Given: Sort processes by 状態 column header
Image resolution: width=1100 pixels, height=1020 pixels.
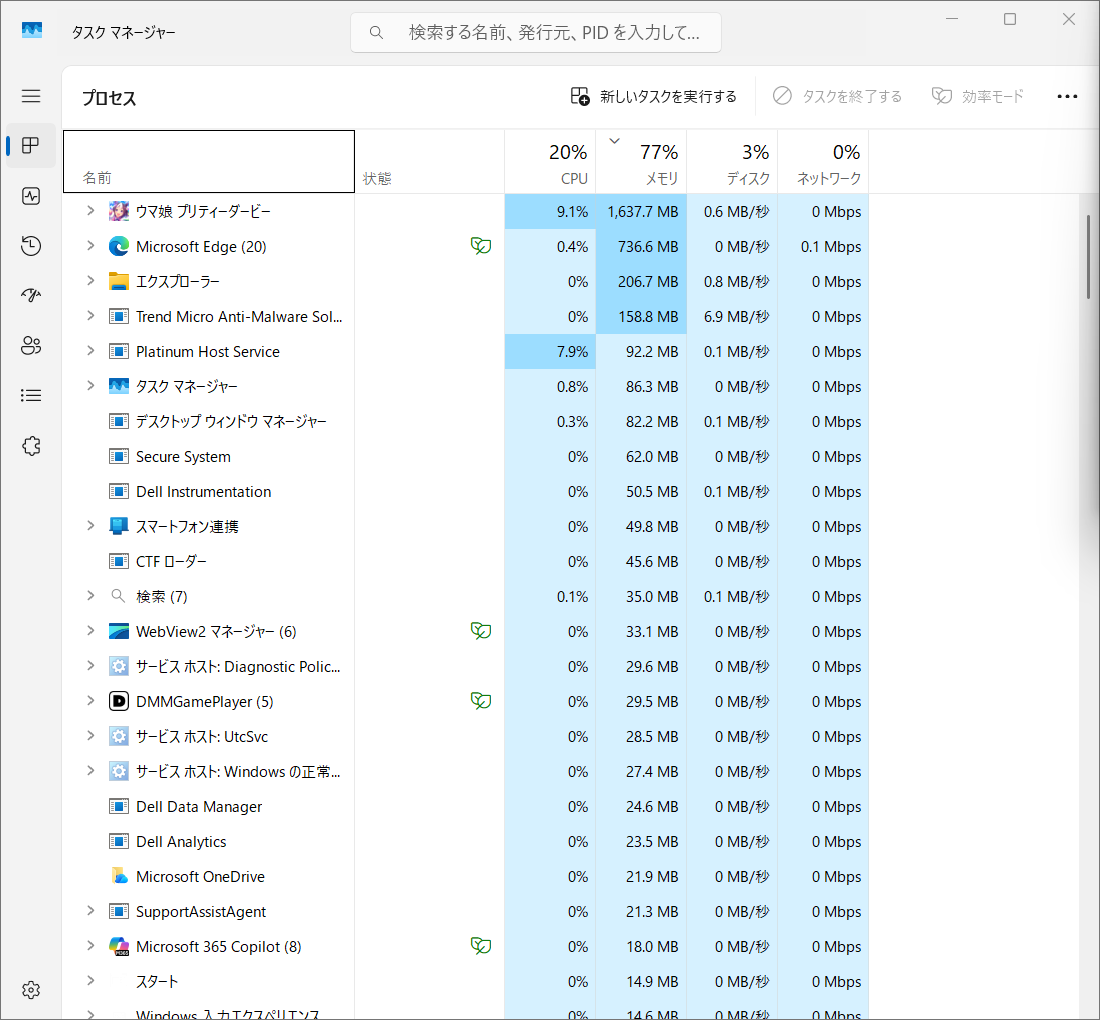Looking at the screenshot, I should [x=430, y=162].
